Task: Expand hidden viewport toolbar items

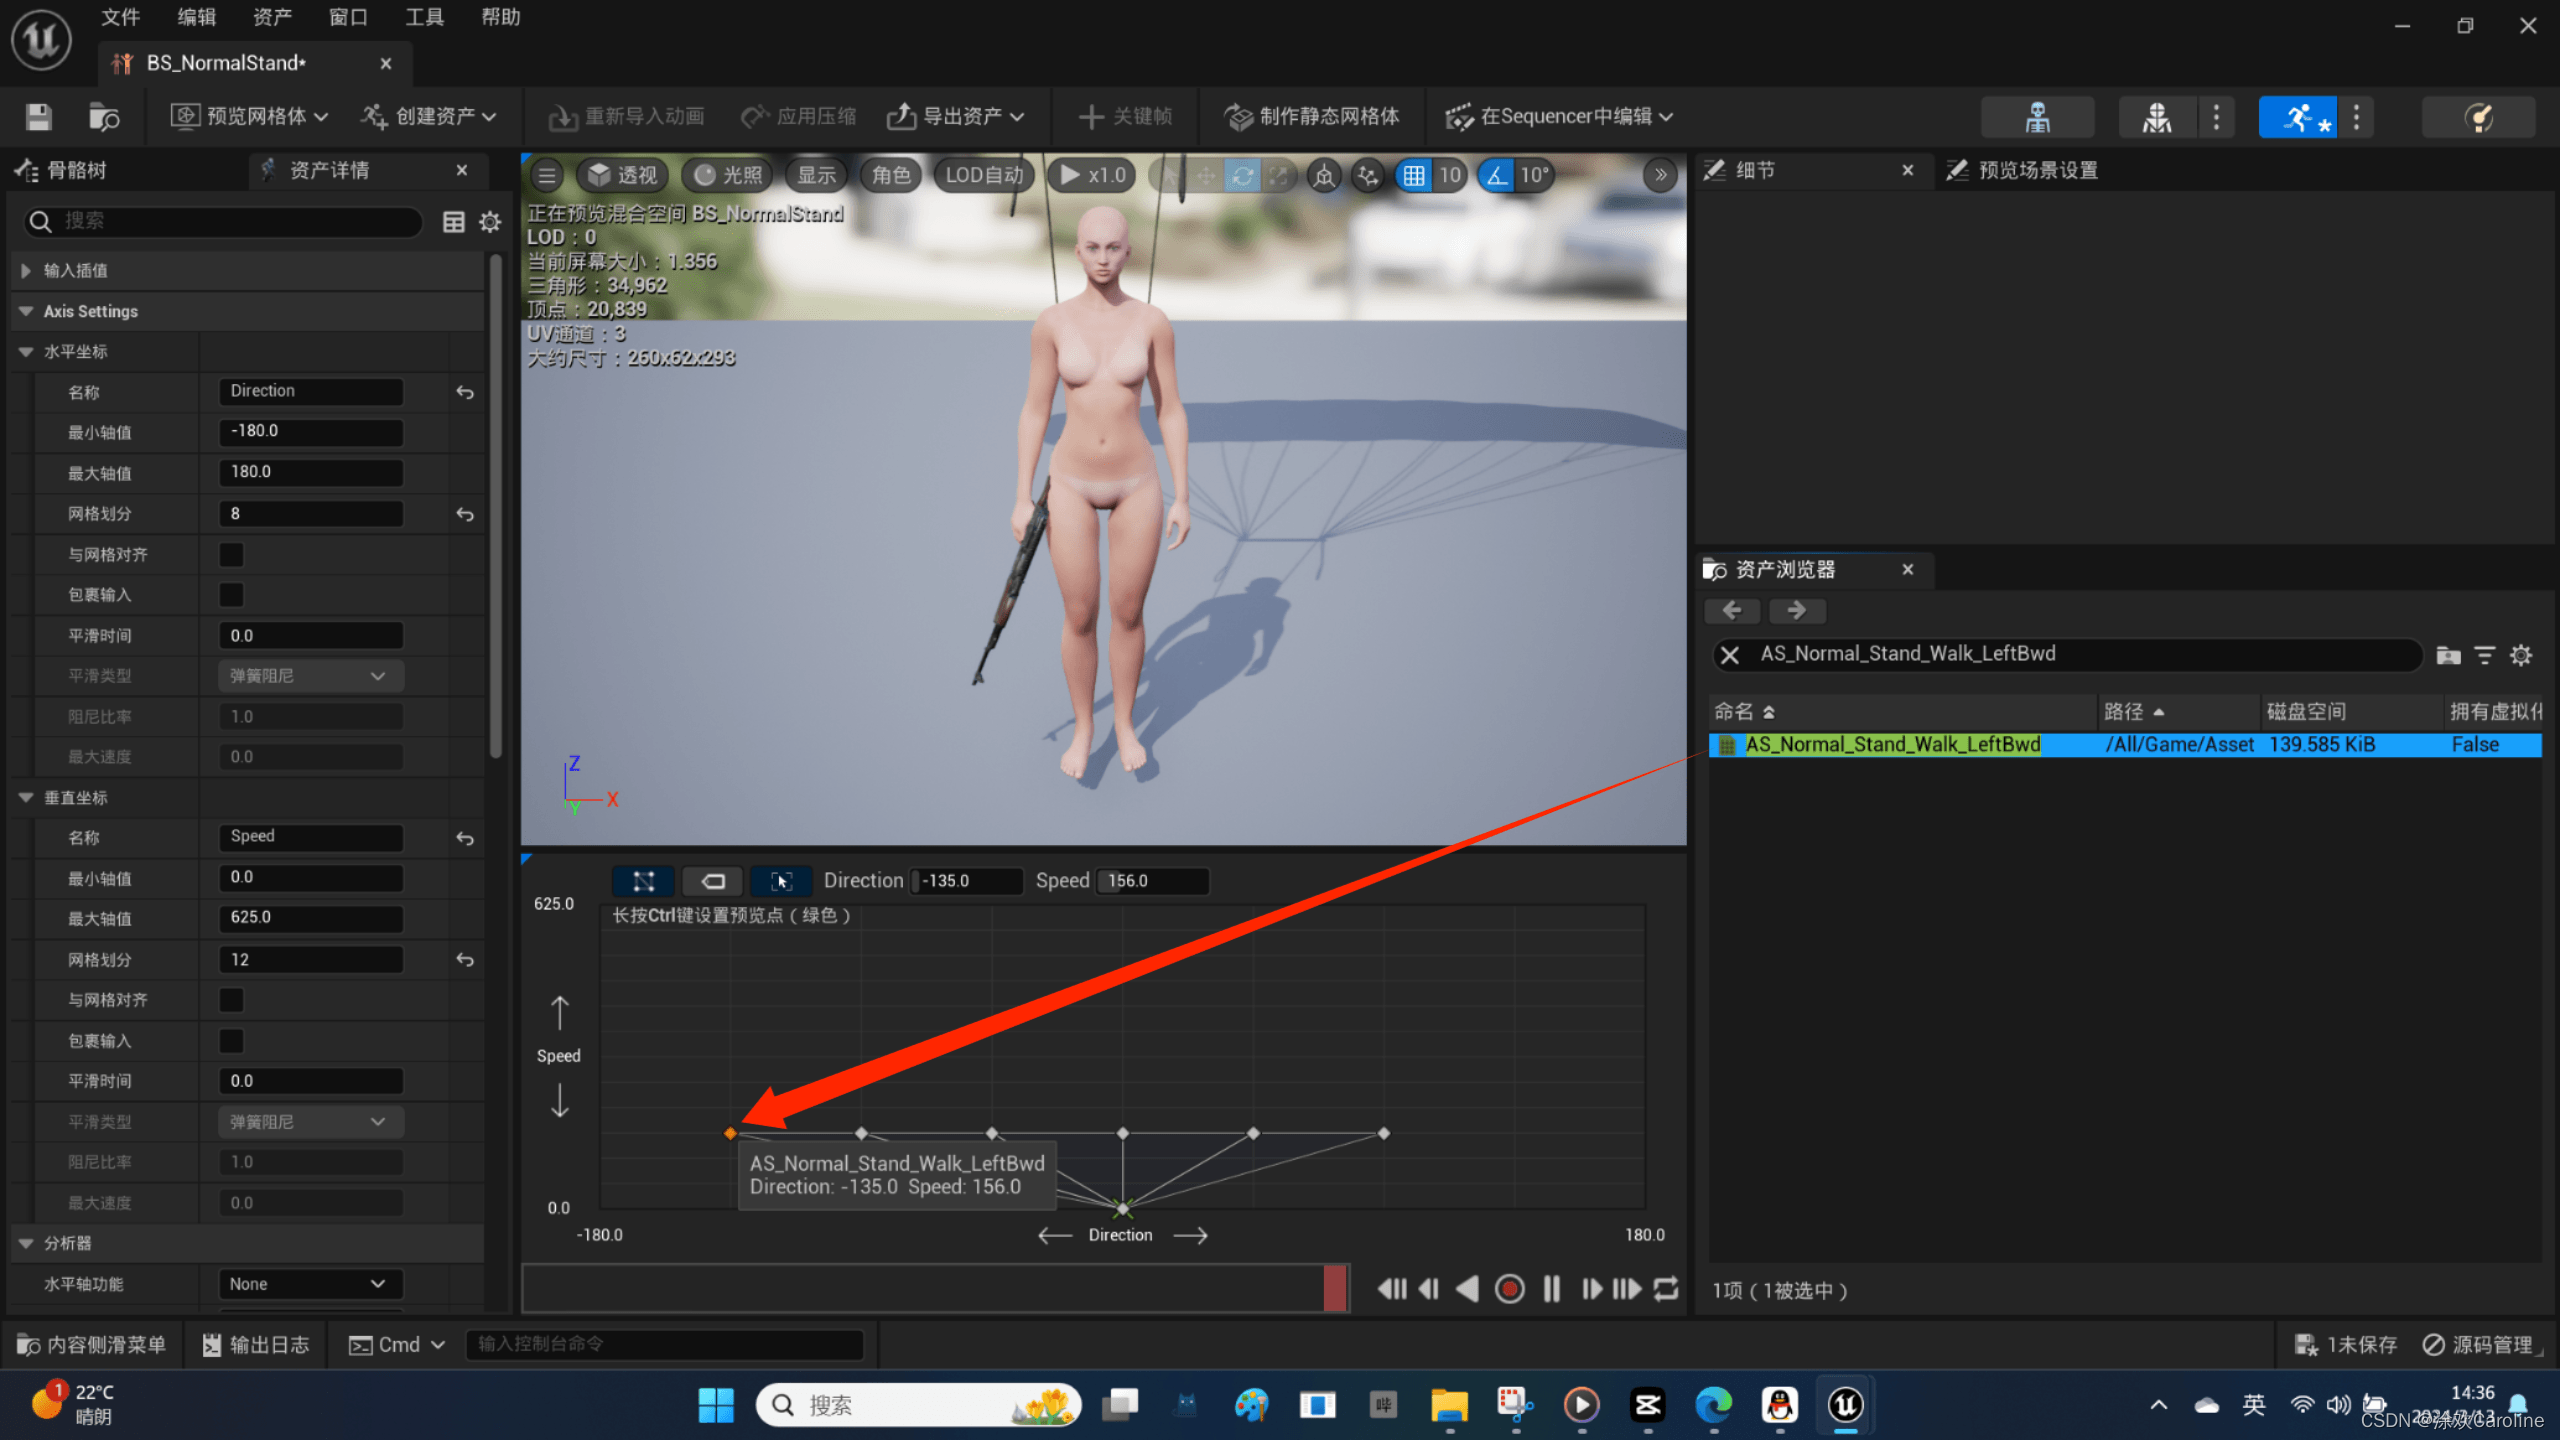Action: point(1660,176)
